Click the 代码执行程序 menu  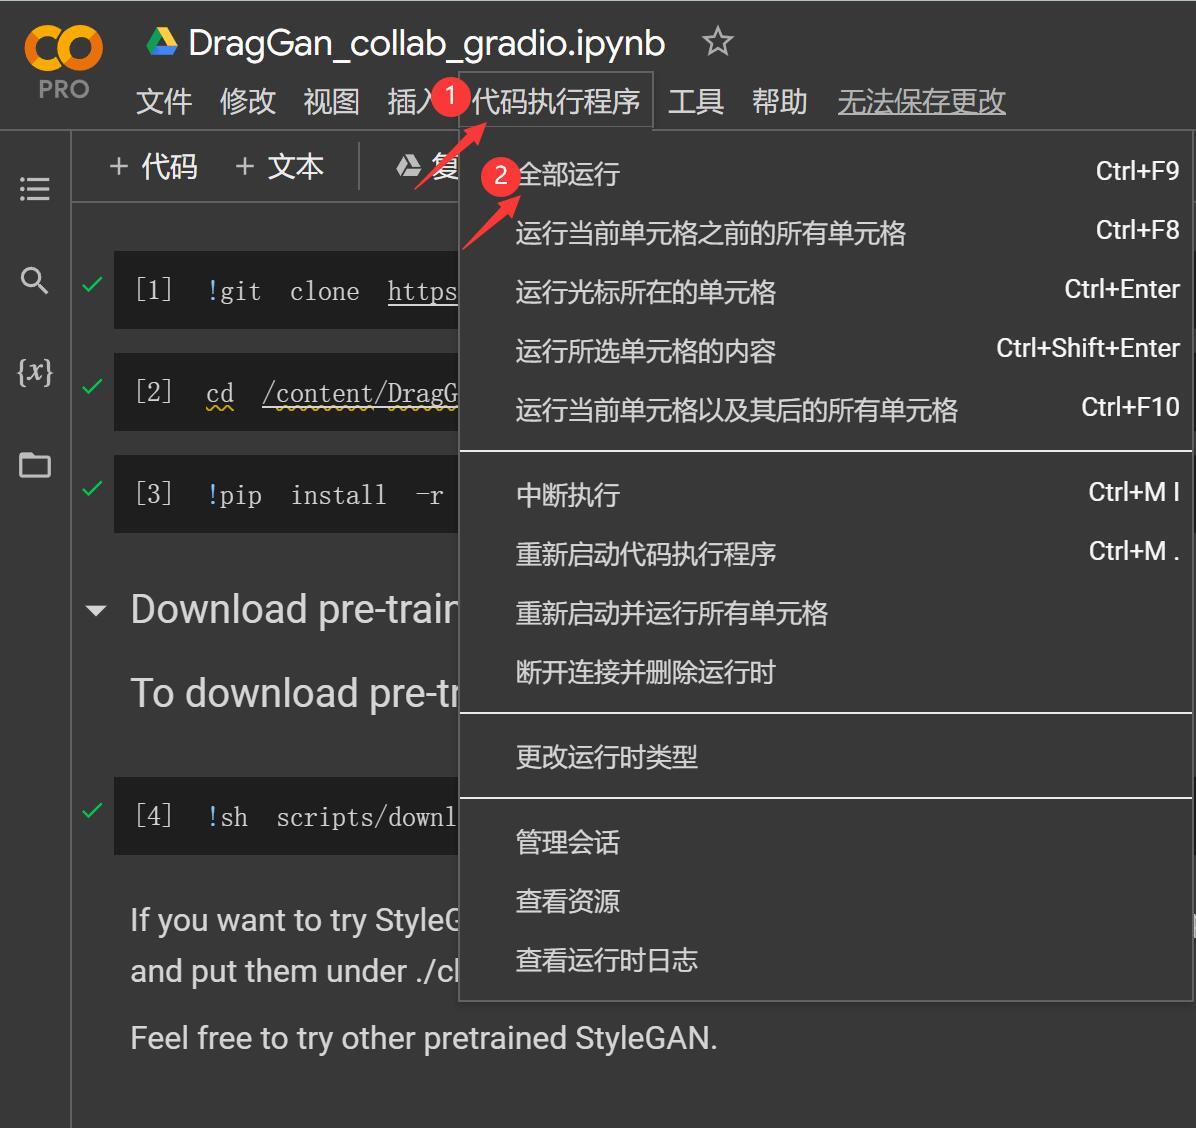pyautogui.click(x=555, y=101)
